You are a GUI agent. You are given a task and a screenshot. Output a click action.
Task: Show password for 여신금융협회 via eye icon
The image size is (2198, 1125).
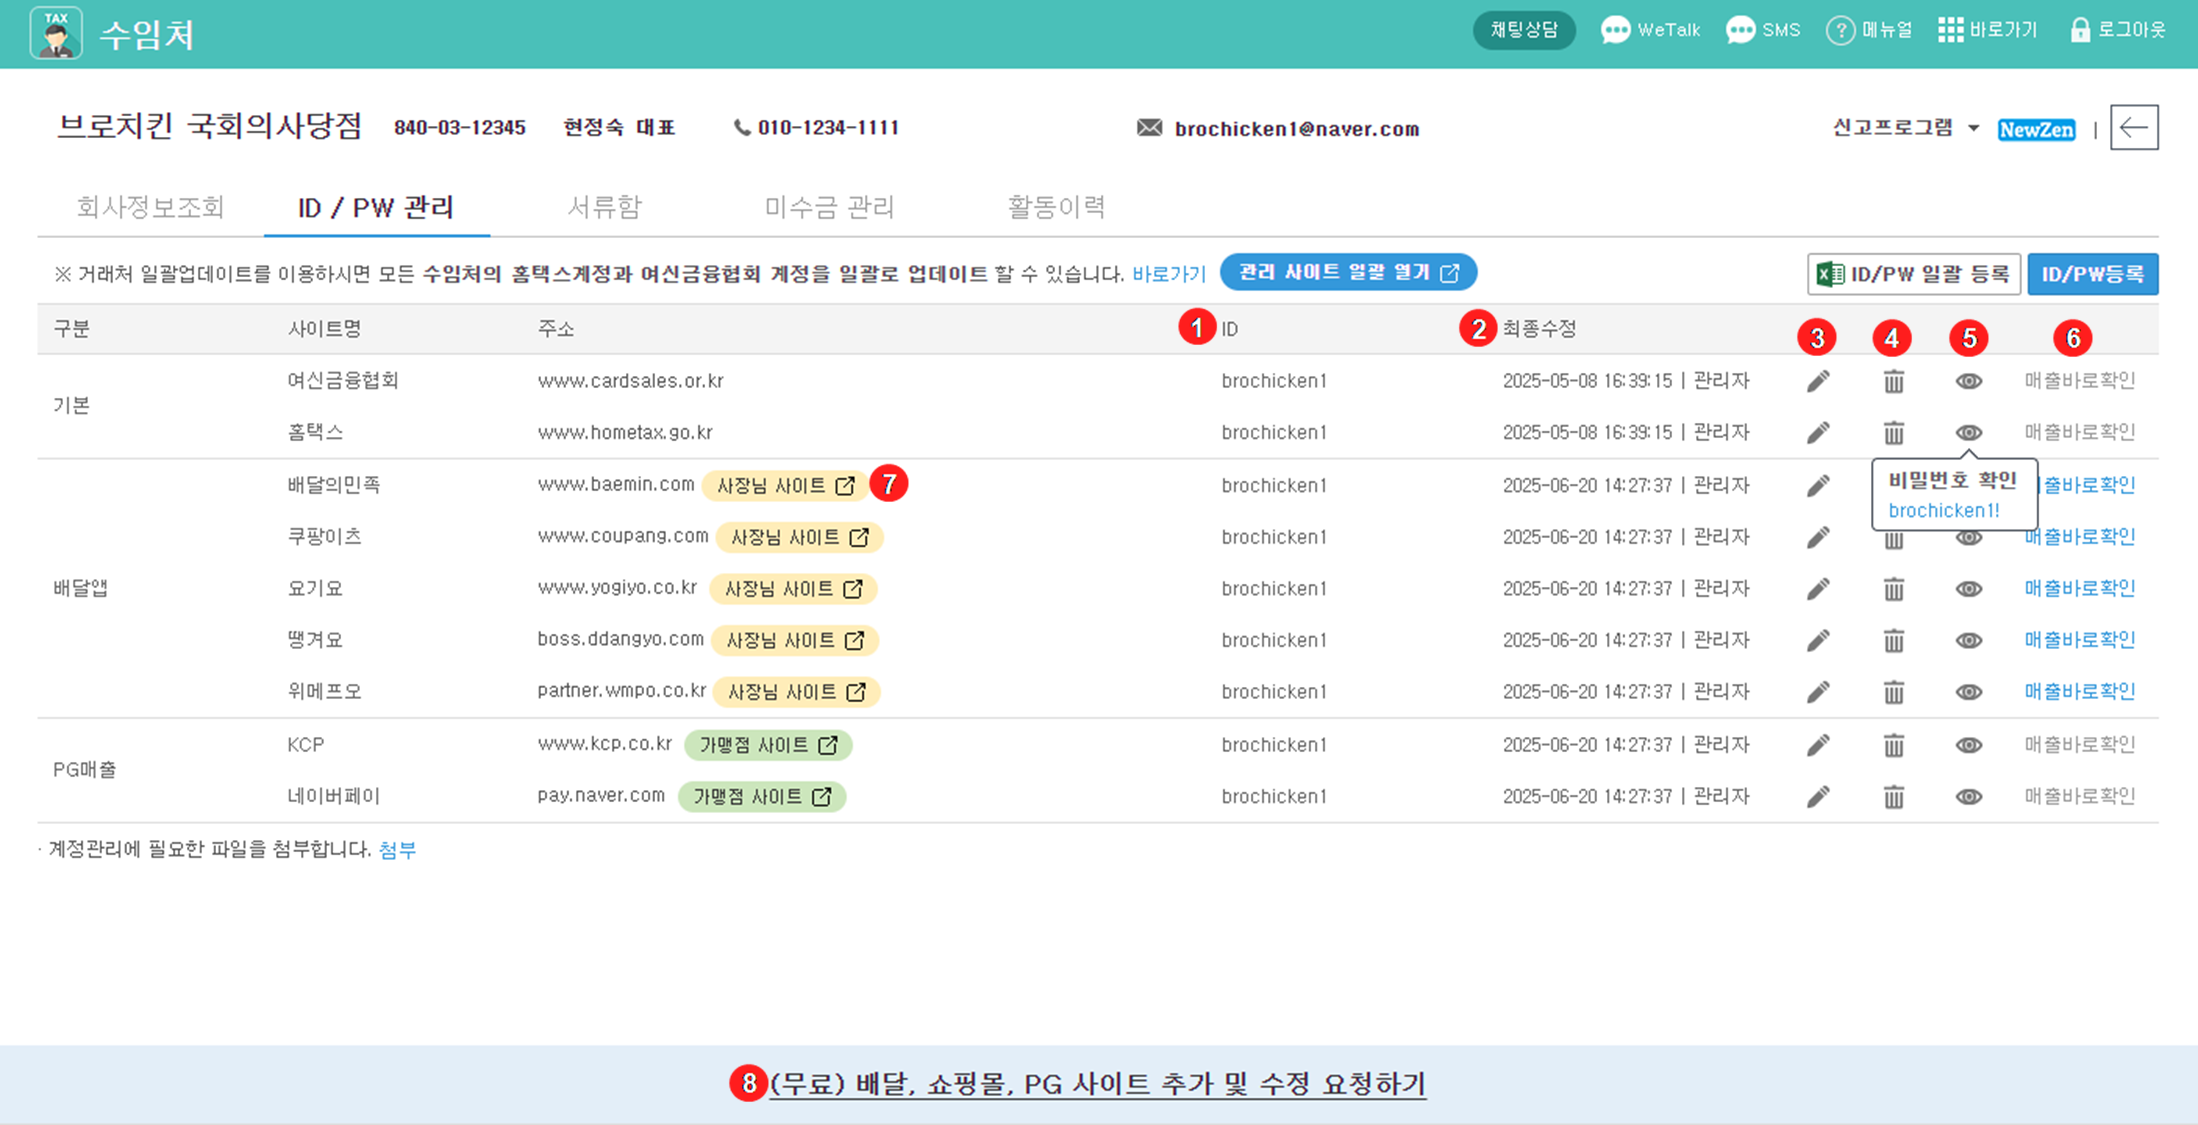(1968, 381)
